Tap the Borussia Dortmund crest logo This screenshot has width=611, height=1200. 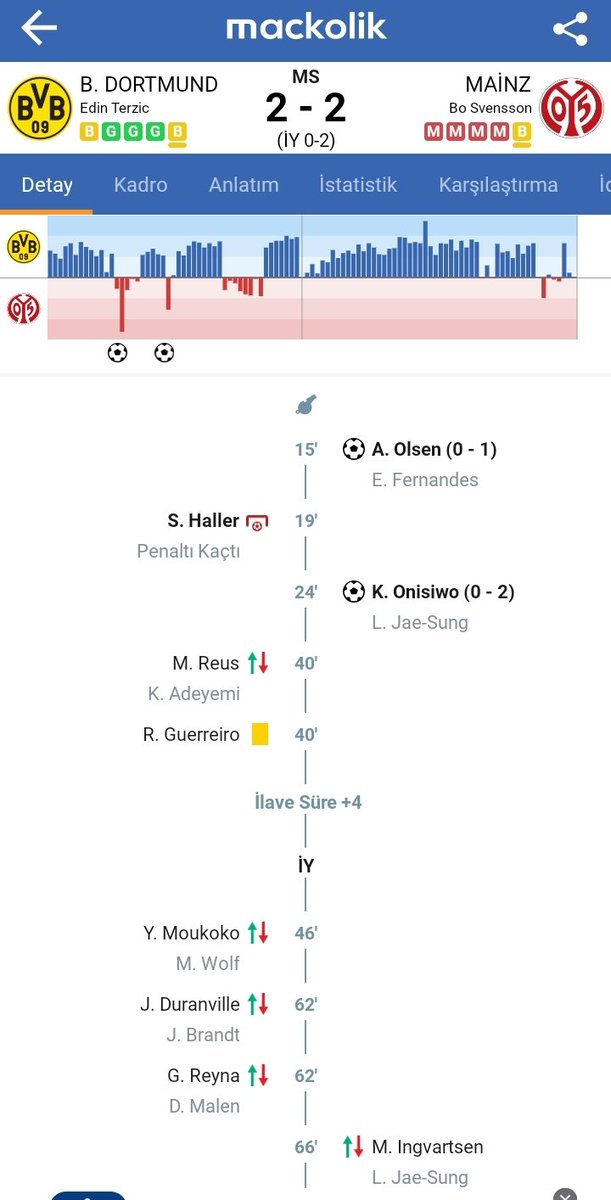click(39, 108)
